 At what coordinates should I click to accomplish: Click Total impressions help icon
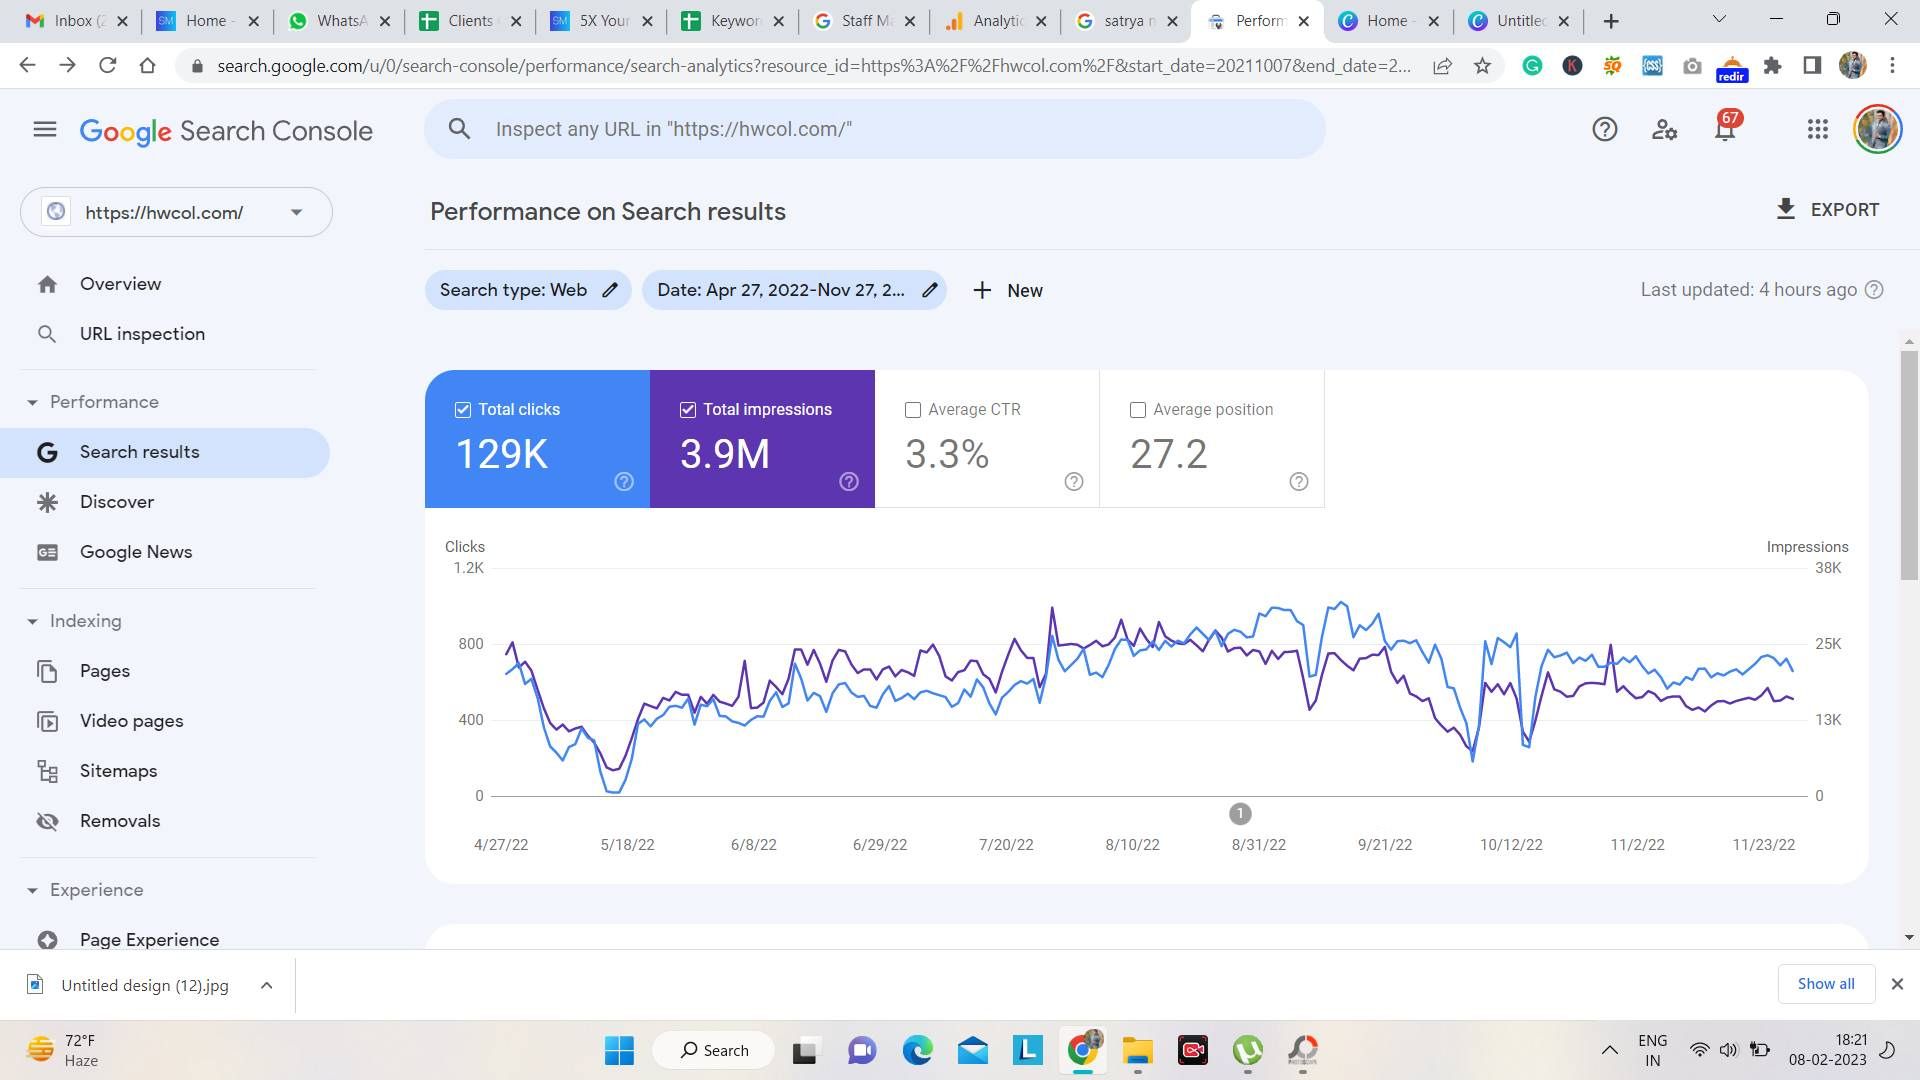pyautogui.click(x=849, y=482)
